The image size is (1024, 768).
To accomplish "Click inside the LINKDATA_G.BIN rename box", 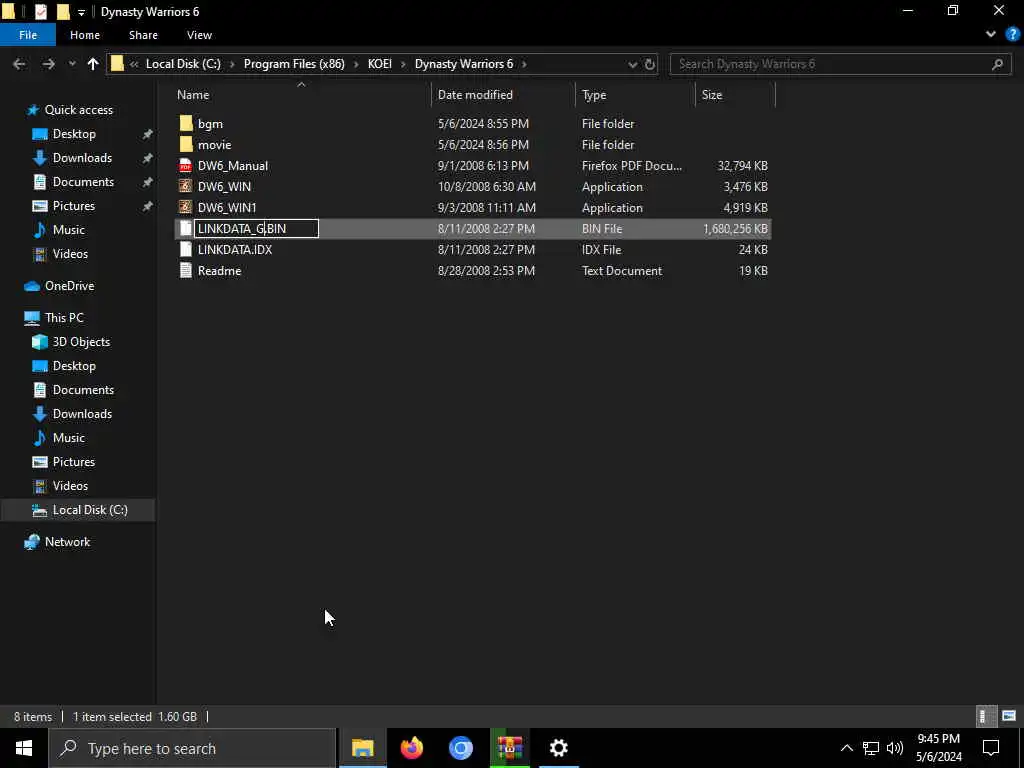I will point(257,229).
